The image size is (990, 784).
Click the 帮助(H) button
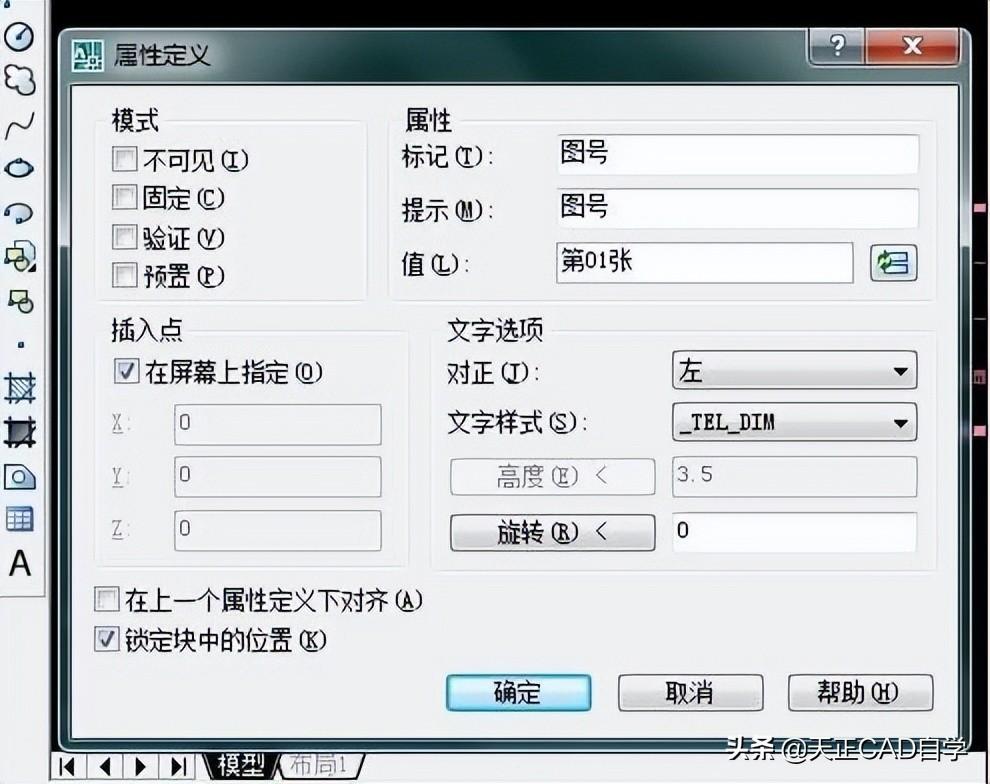tap(861, 692)
